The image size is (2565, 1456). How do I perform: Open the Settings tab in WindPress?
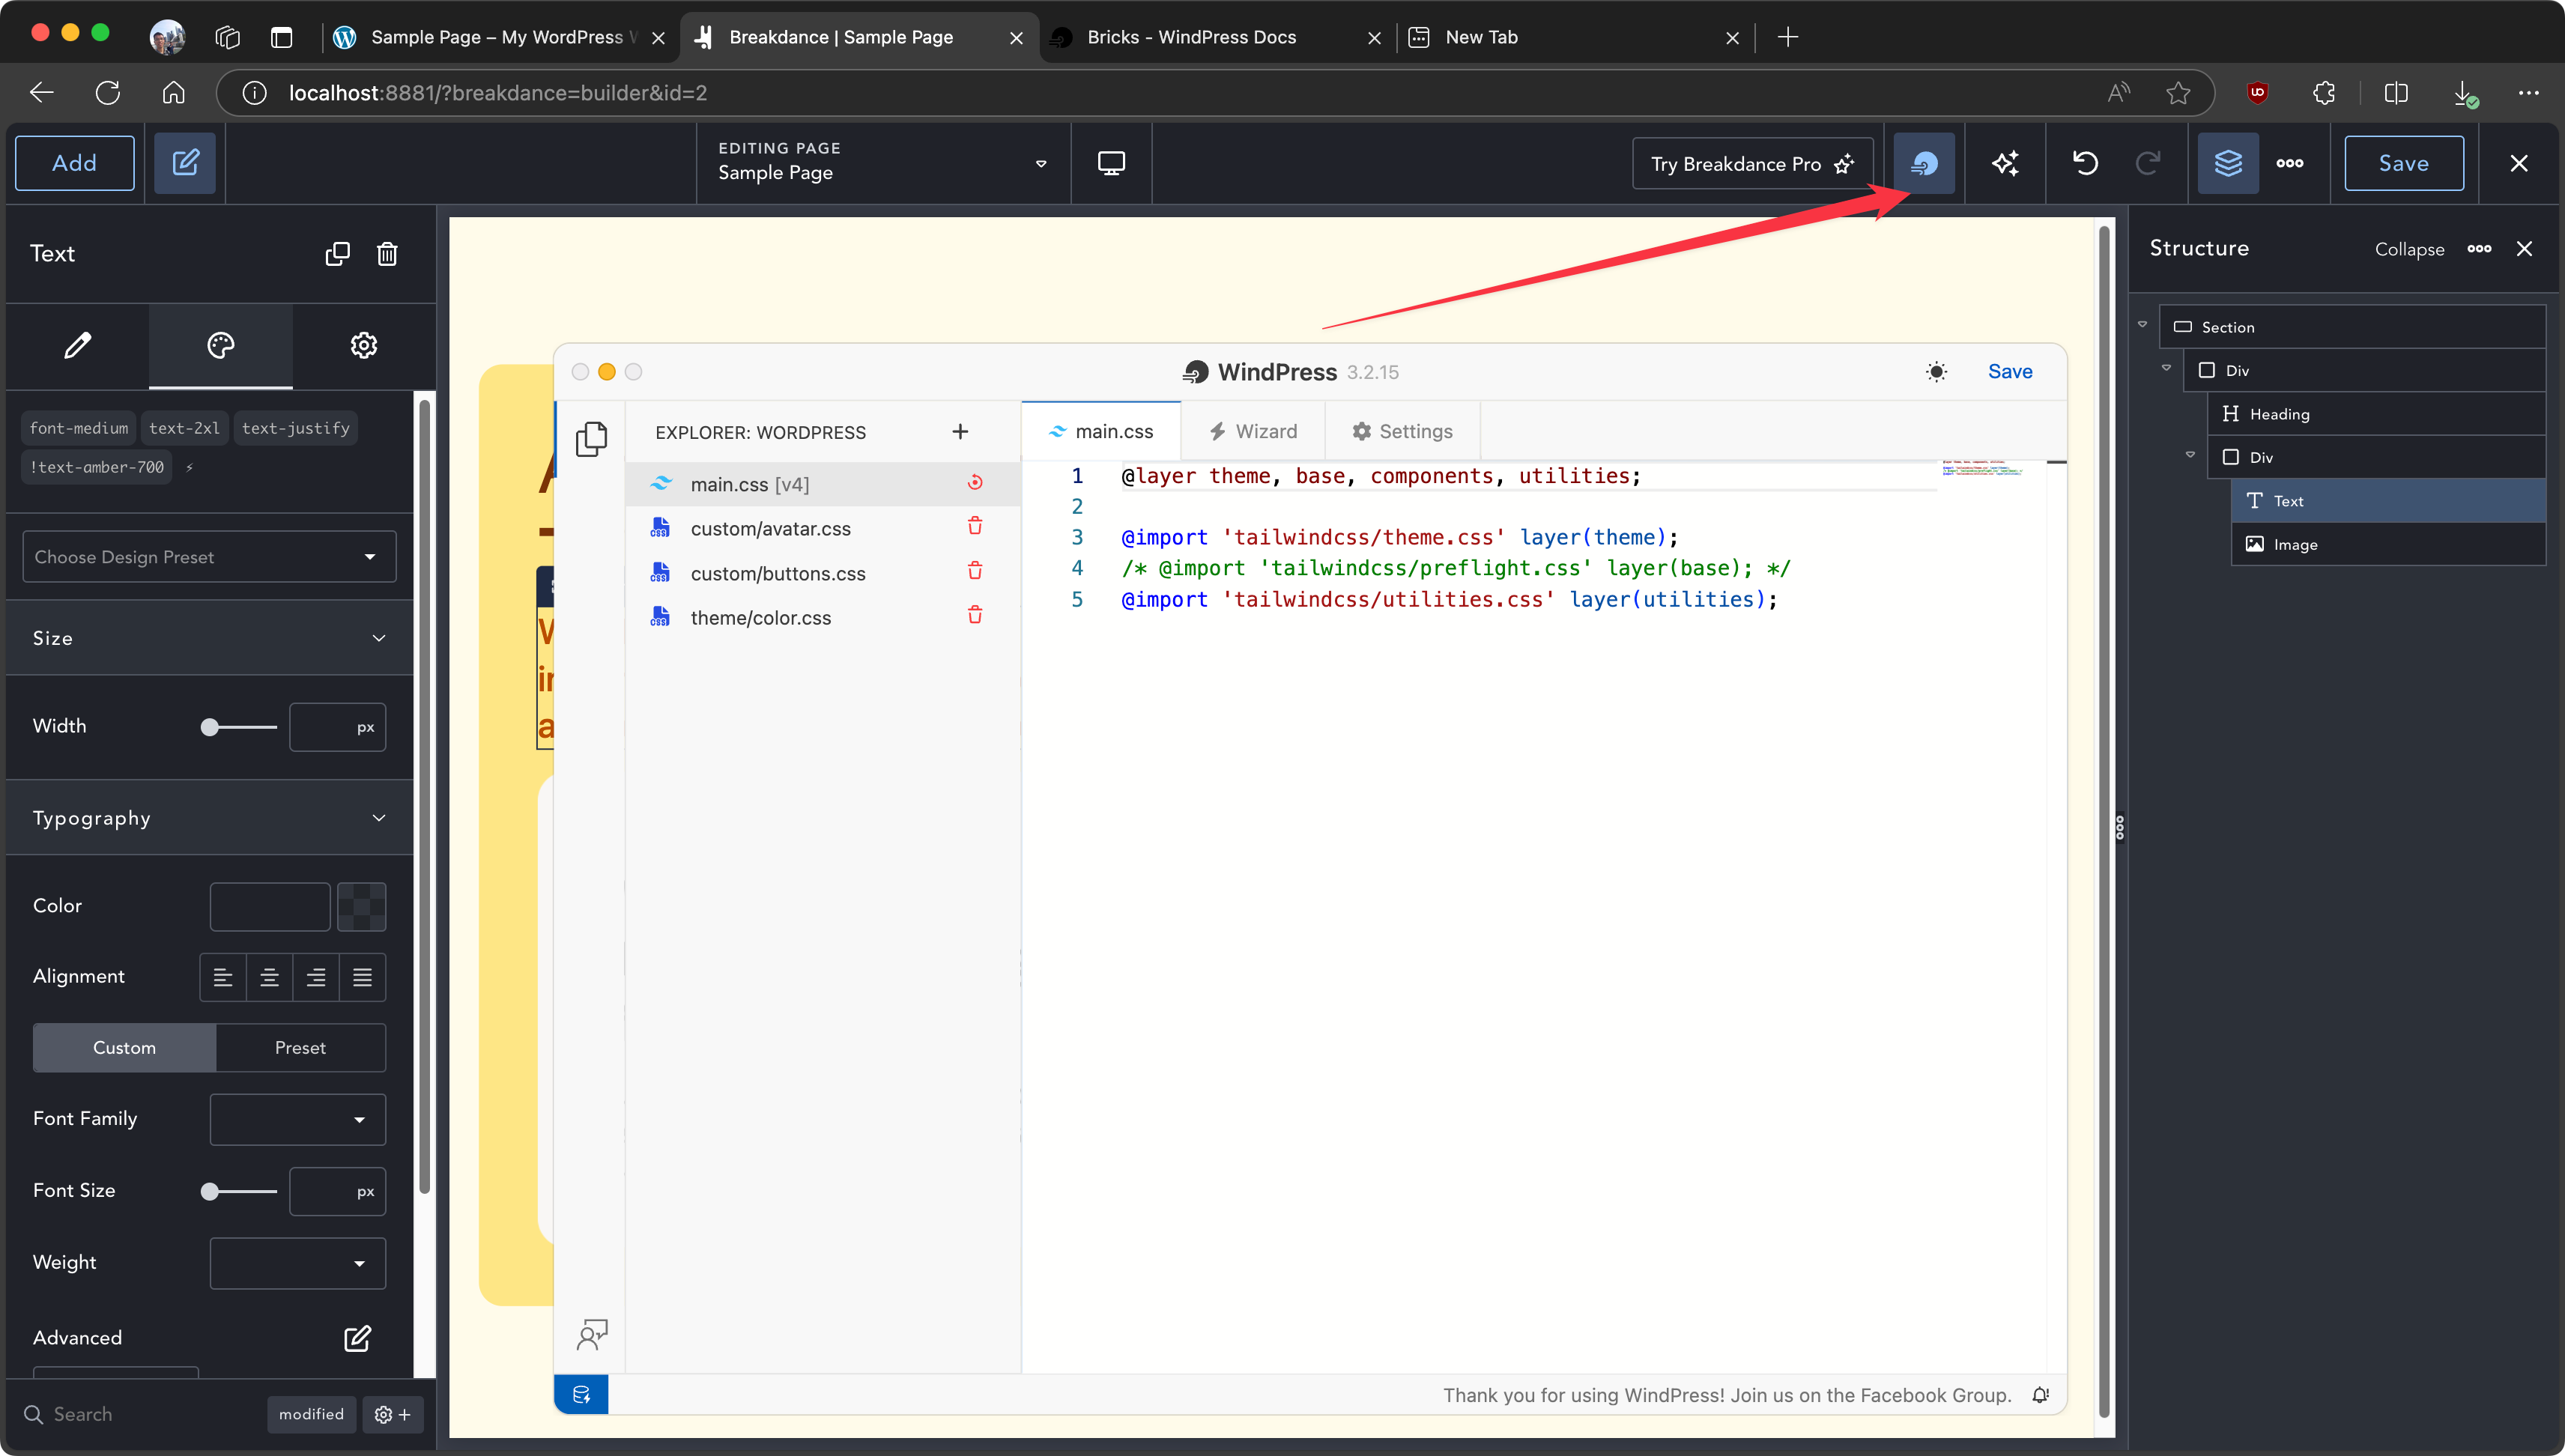pyautogui.click(x=1402, y=431)
